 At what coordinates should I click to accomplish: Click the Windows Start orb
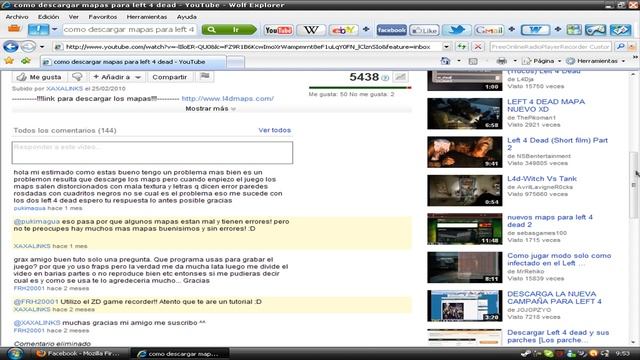[15, 353]
